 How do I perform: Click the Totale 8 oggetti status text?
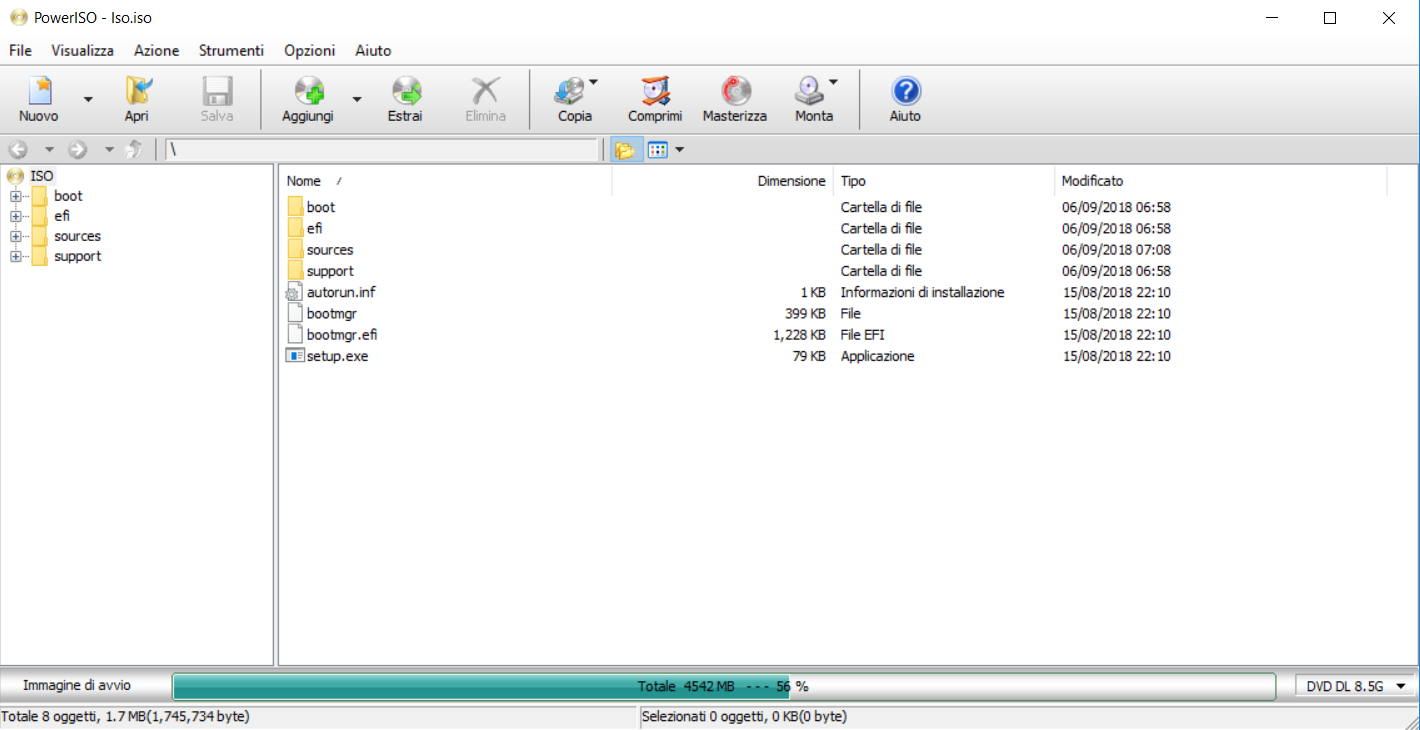click(x=126, y=717)
